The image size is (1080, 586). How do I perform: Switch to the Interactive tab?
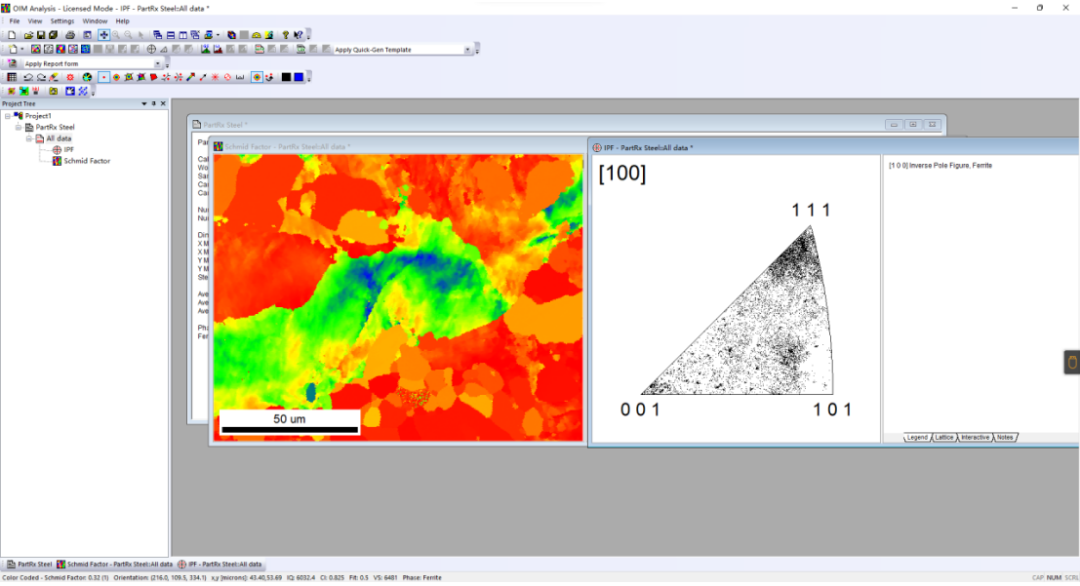point(974,437)
